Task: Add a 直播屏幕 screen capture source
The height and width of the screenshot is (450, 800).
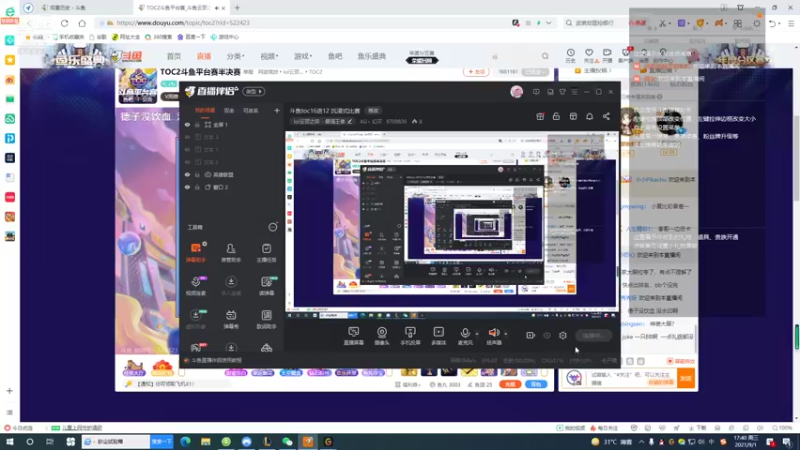Action: pos(354,336)
